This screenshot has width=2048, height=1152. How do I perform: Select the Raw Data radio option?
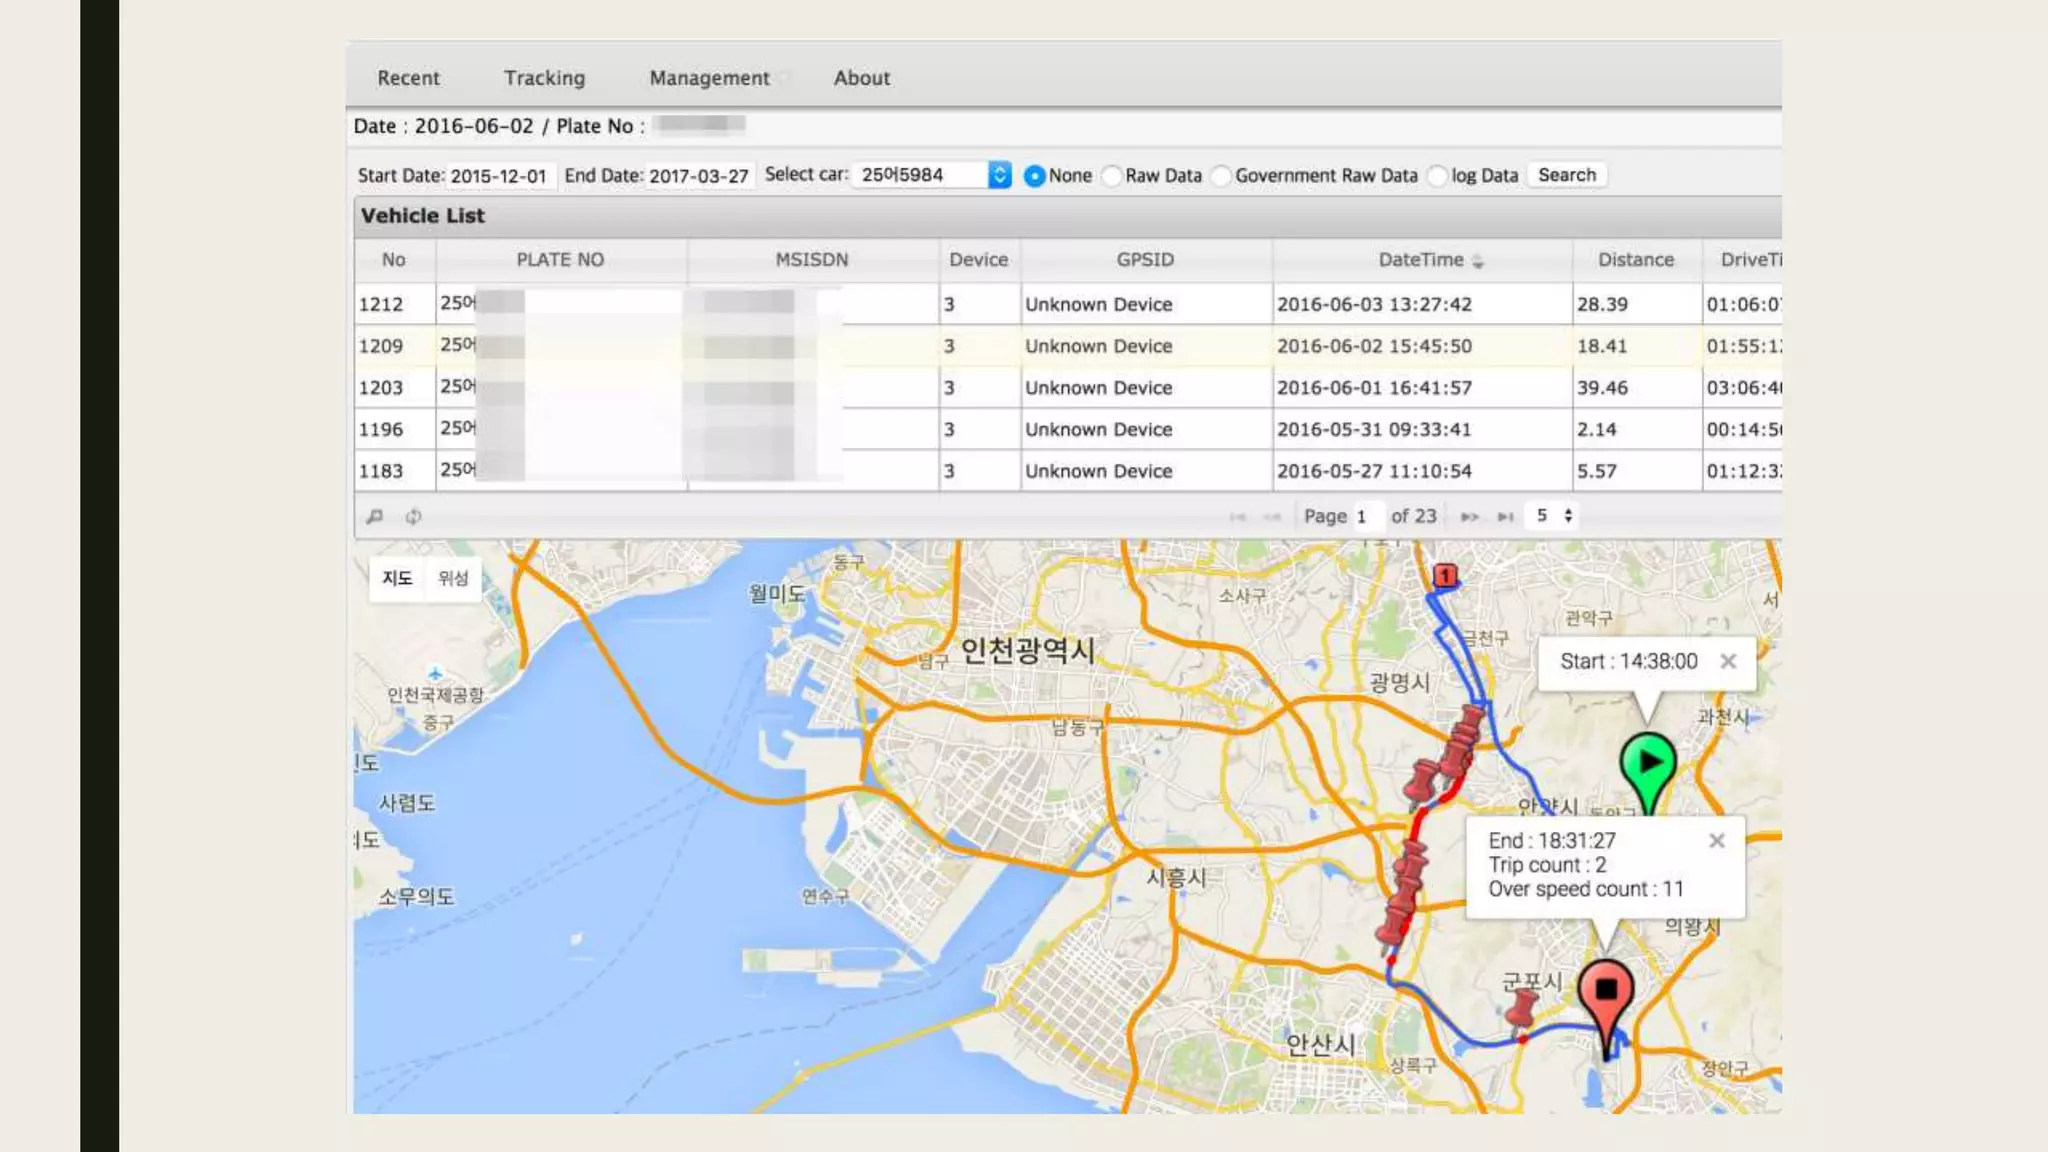(1112, 176)
